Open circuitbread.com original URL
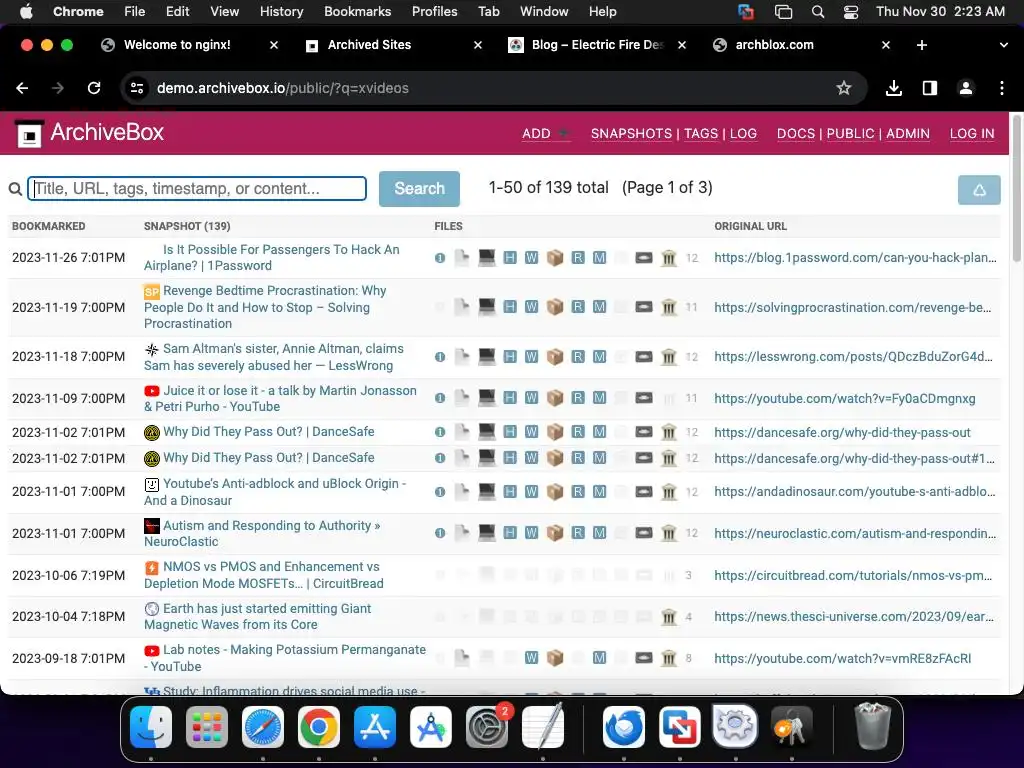 click(x=853, y=575)
